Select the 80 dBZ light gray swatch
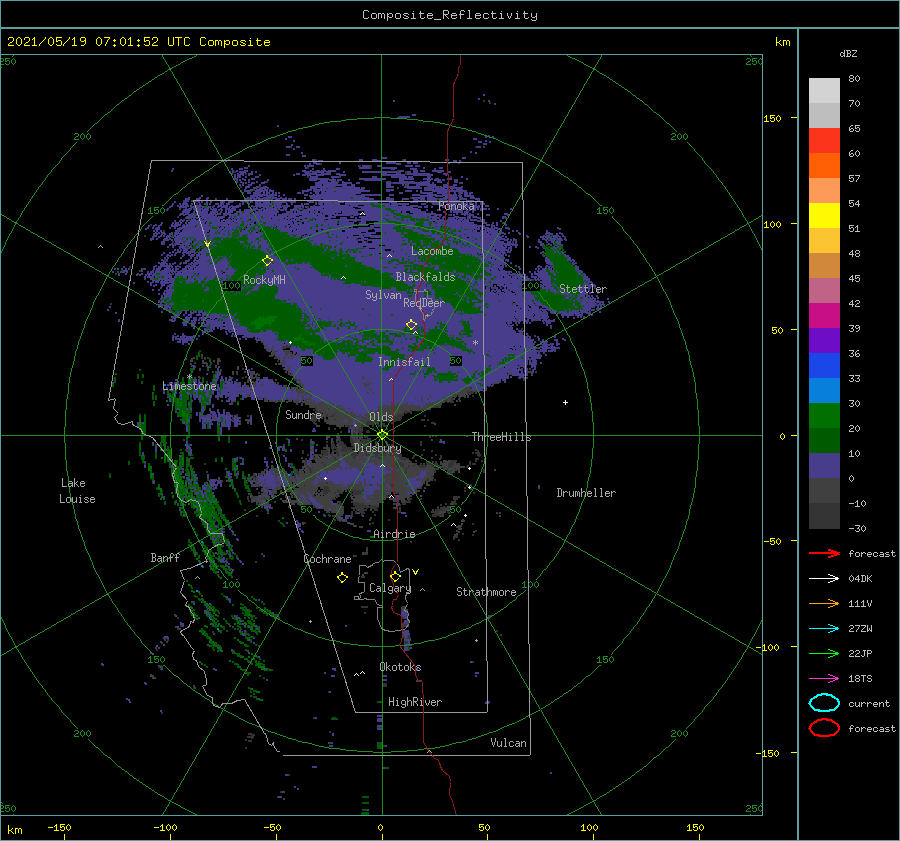 coord(824,90)
